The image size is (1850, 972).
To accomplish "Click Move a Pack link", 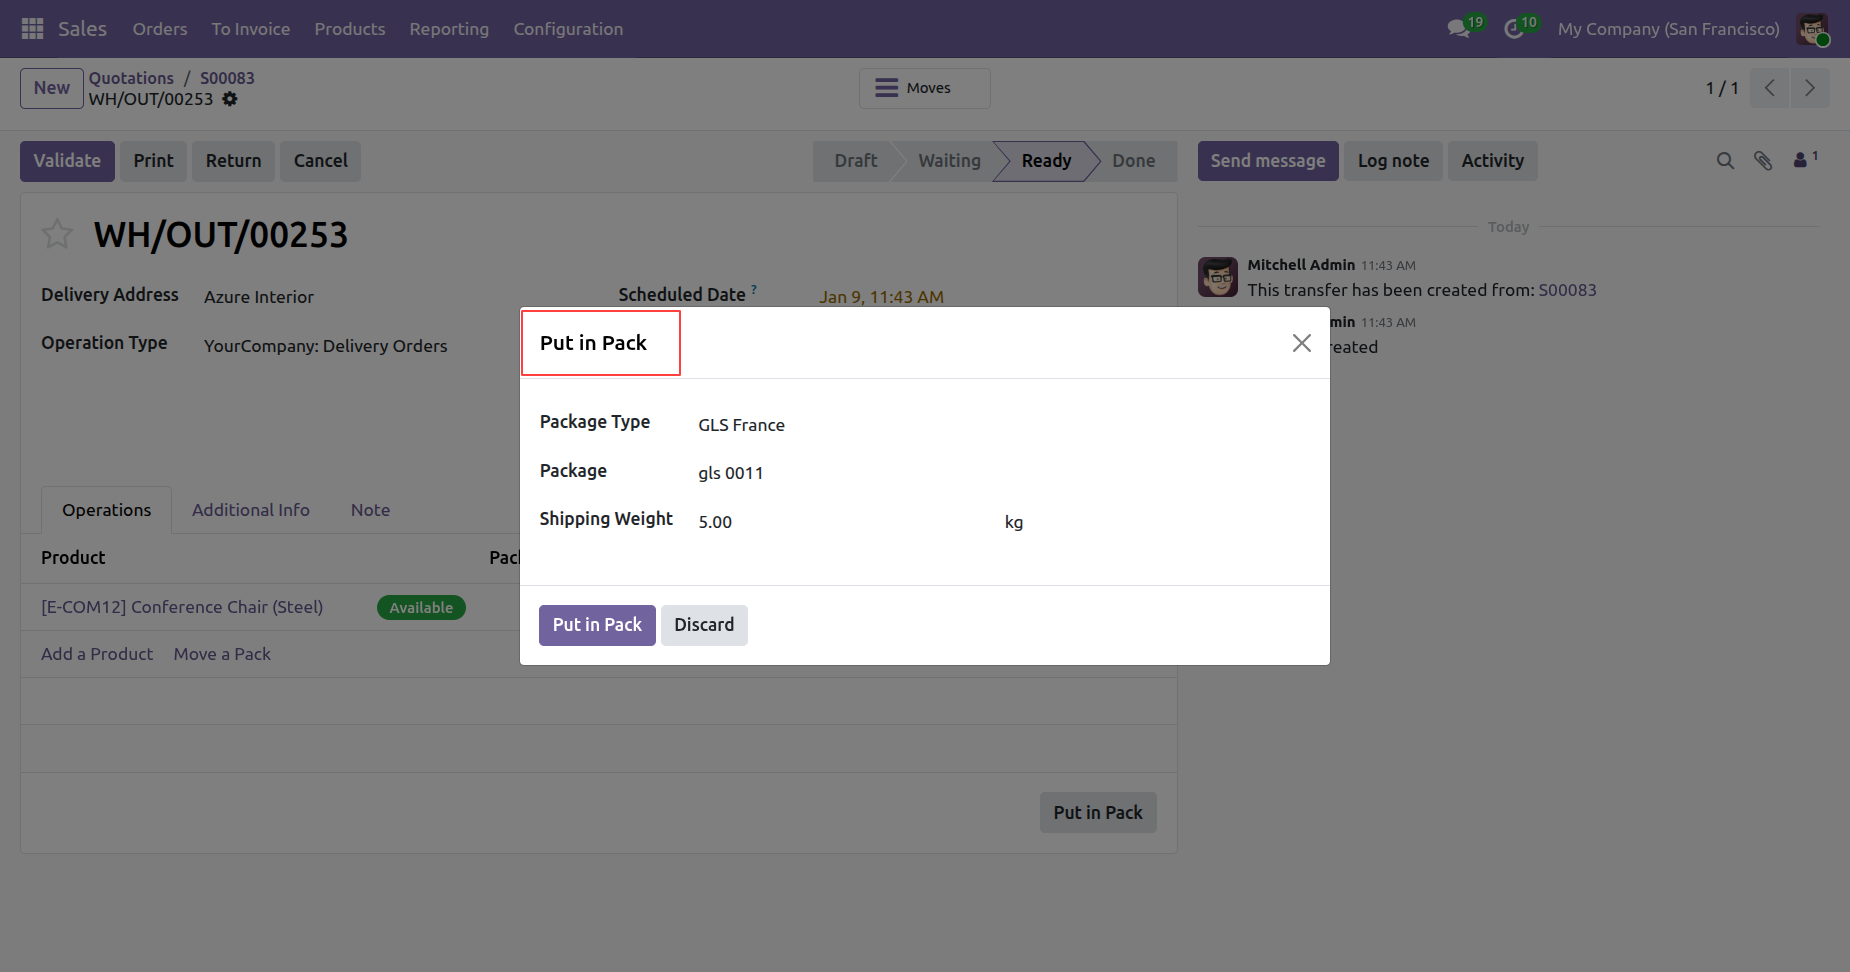I will pos(222,654).
